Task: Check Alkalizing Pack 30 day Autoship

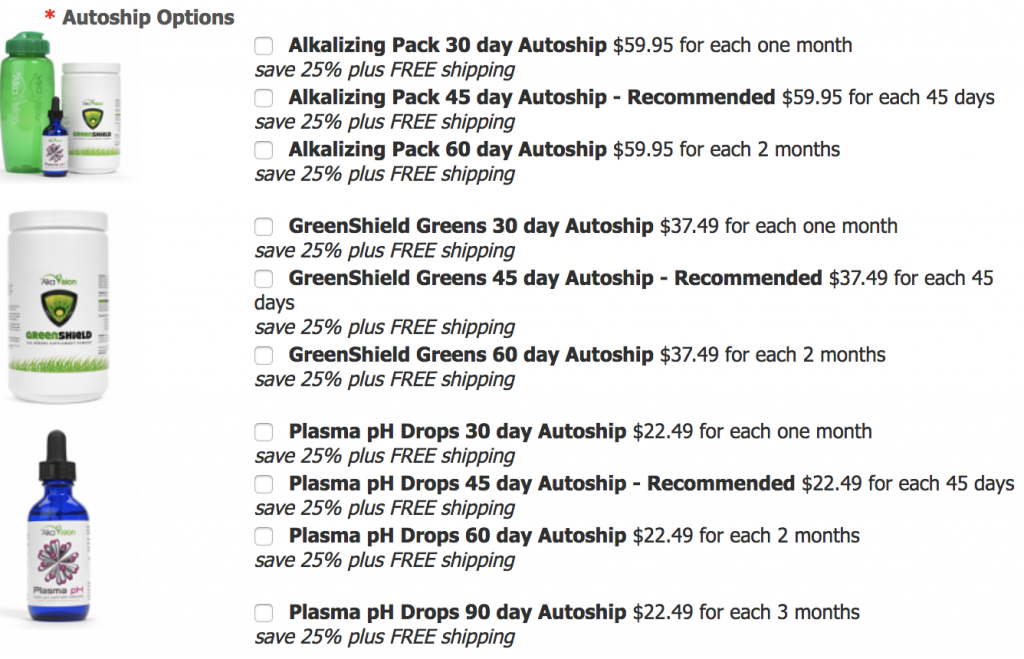Action: pyautogui.click(x=263, y=46)
